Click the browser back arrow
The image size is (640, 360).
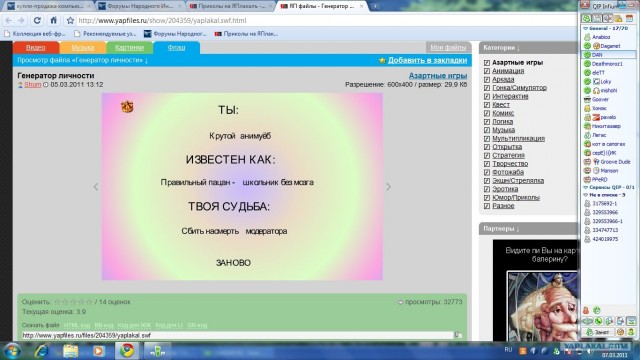pyautogui.click(x=9, y=20)
